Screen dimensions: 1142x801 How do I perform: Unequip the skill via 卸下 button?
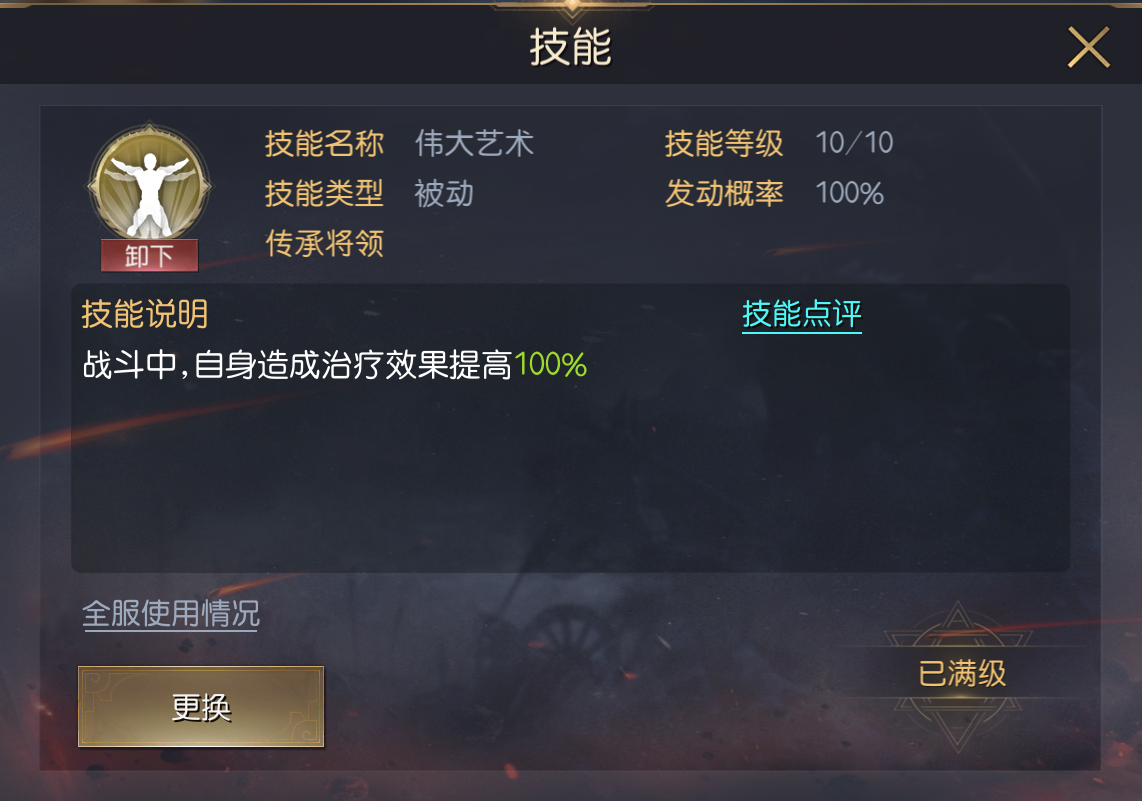click(x=149, y=256)
